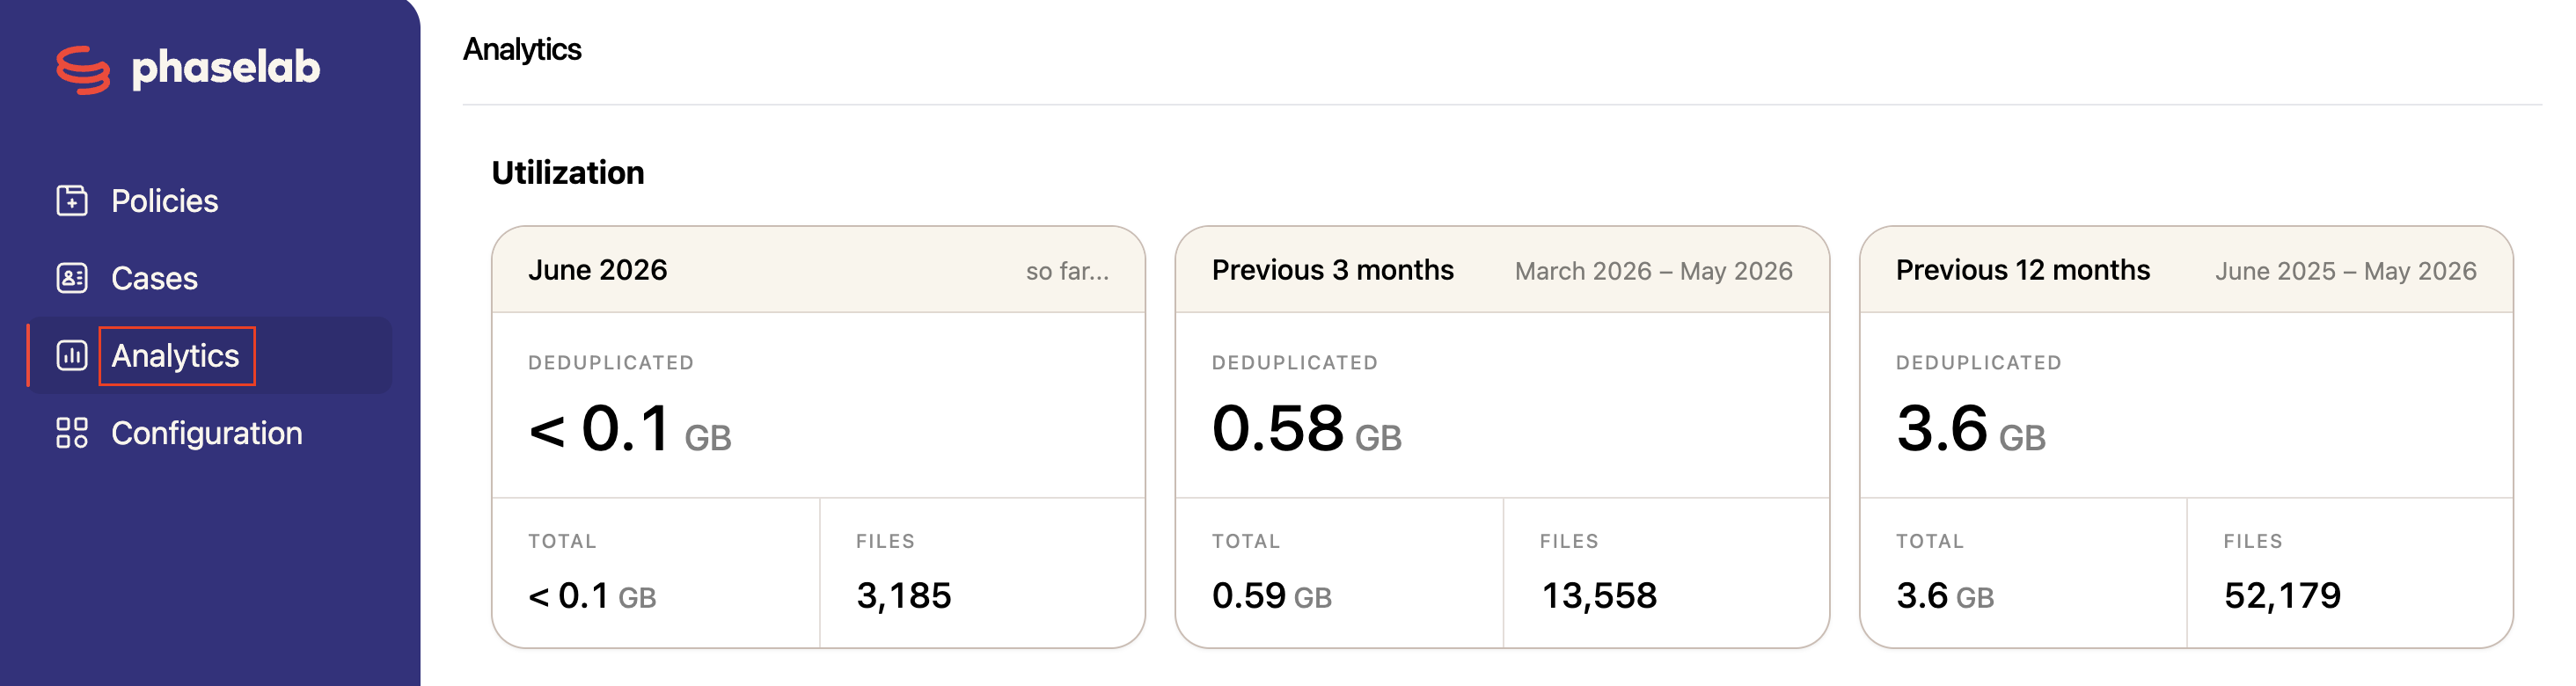Image resolution: width=2576 pixels, height=686 pixels.
Task: Select the June 2026 card header
Action: coord(818,270)
